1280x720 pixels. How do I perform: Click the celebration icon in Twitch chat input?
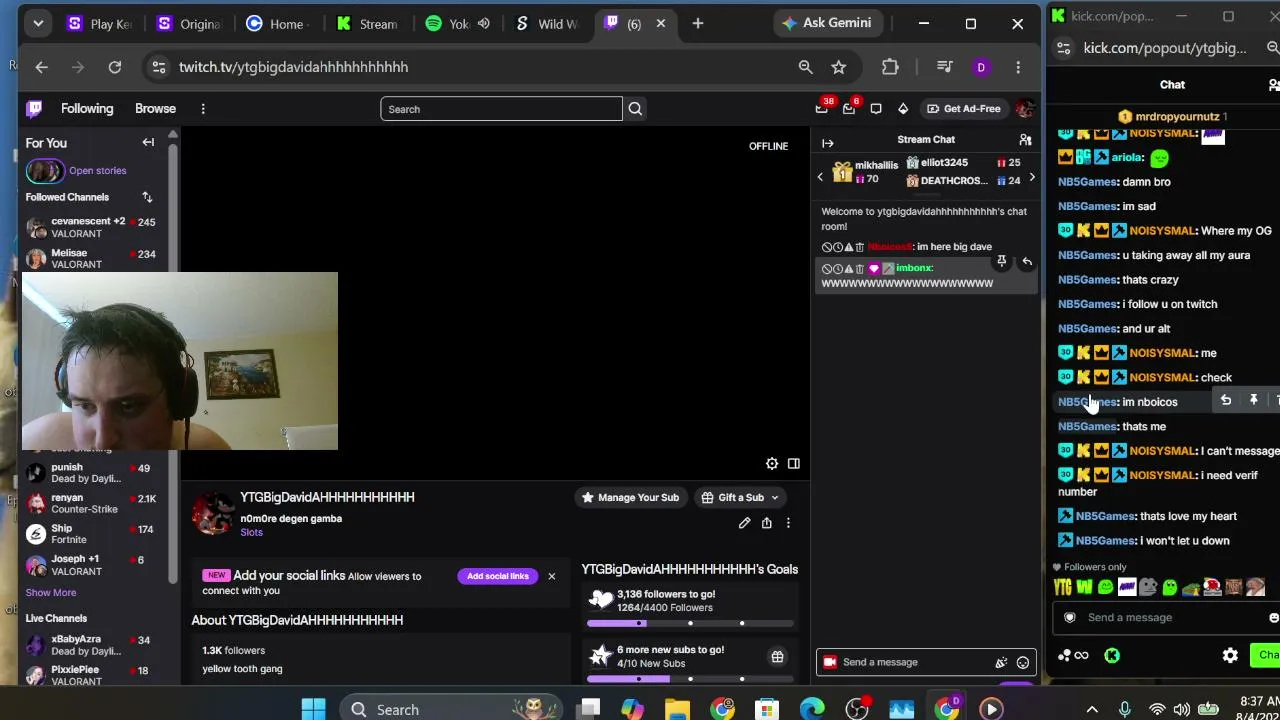point(1001,662)
